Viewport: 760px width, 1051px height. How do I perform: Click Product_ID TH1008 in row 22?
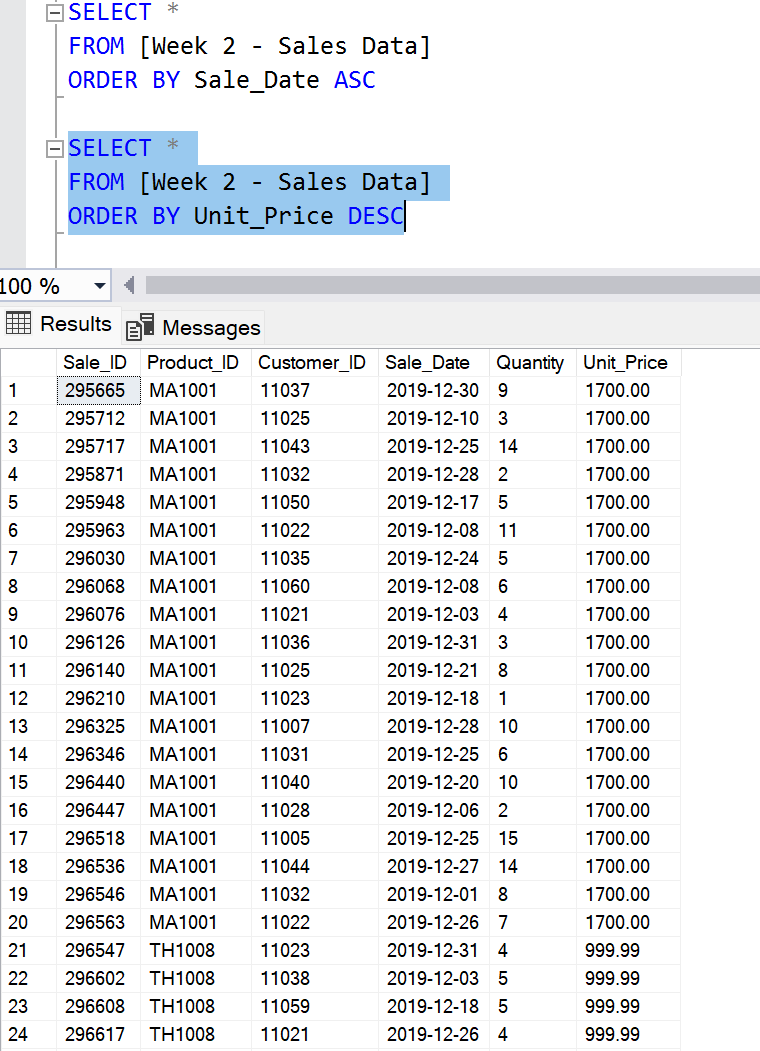(196, 979)
